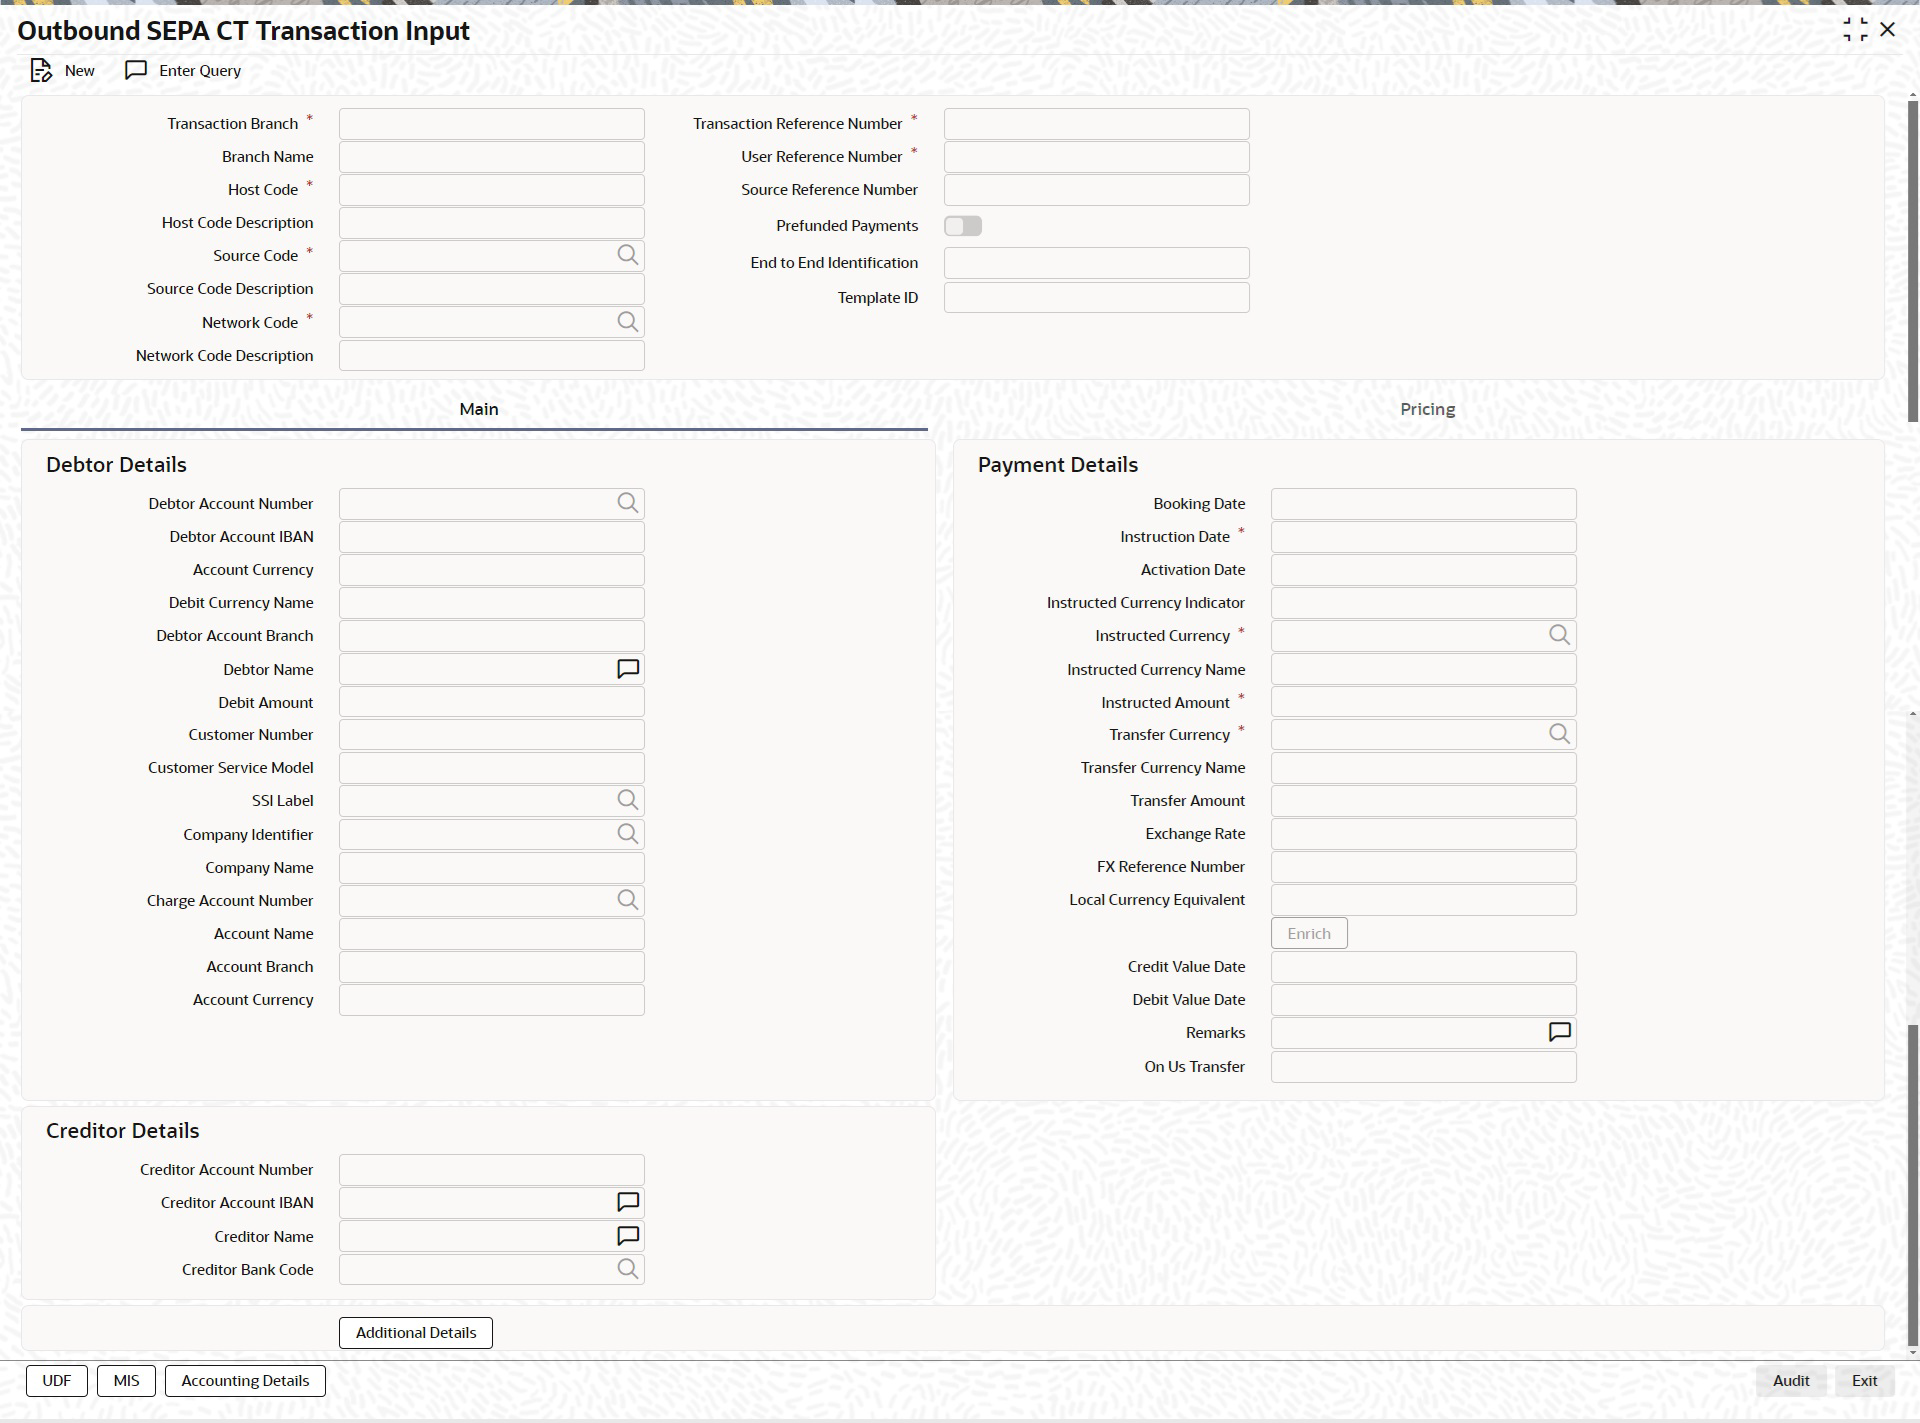1920x1423 pixels.
Task: Click the Additional Details button
Action: tap(416, 1333)
